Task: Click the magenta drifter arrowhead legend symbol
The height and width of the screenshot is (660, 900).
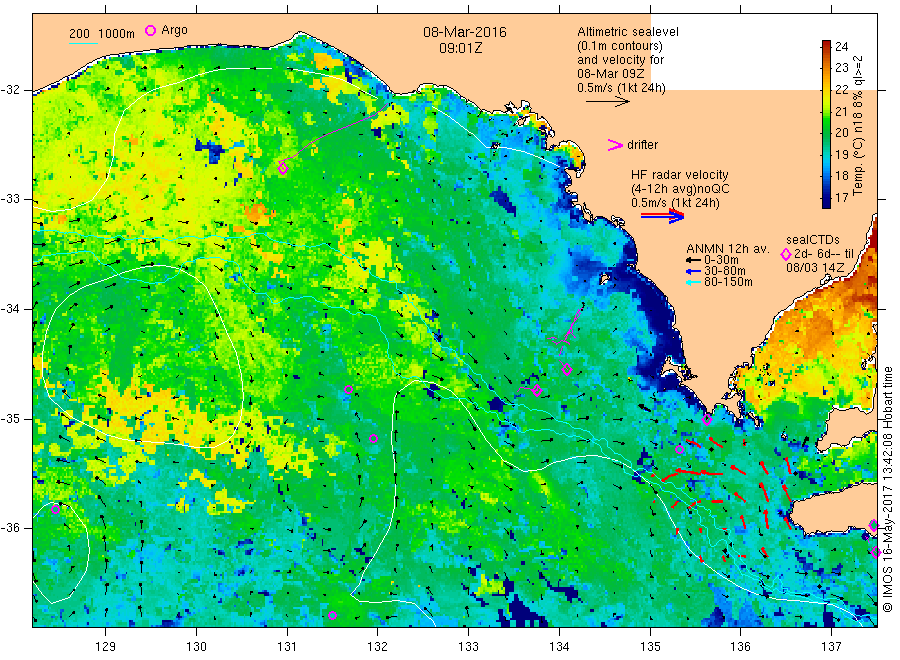Action: [x=615, y=145]
